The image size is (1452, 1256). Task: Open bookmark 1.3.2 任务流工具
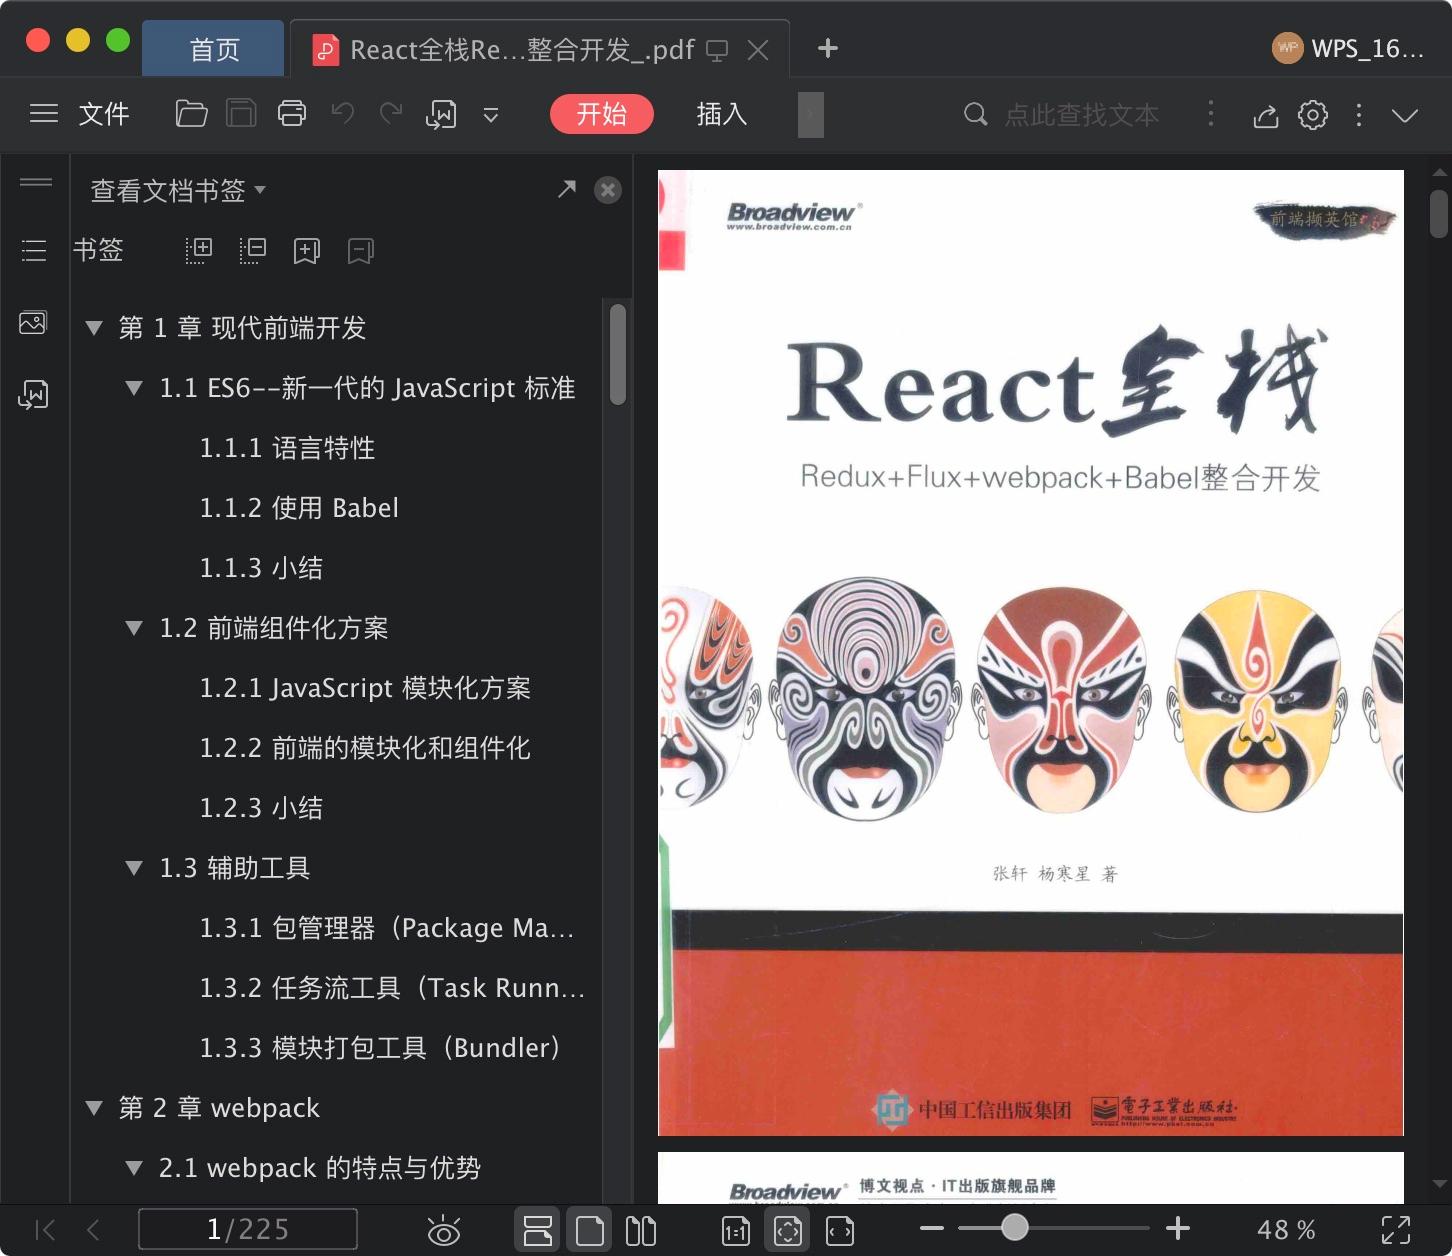click(x=392, y=988)
